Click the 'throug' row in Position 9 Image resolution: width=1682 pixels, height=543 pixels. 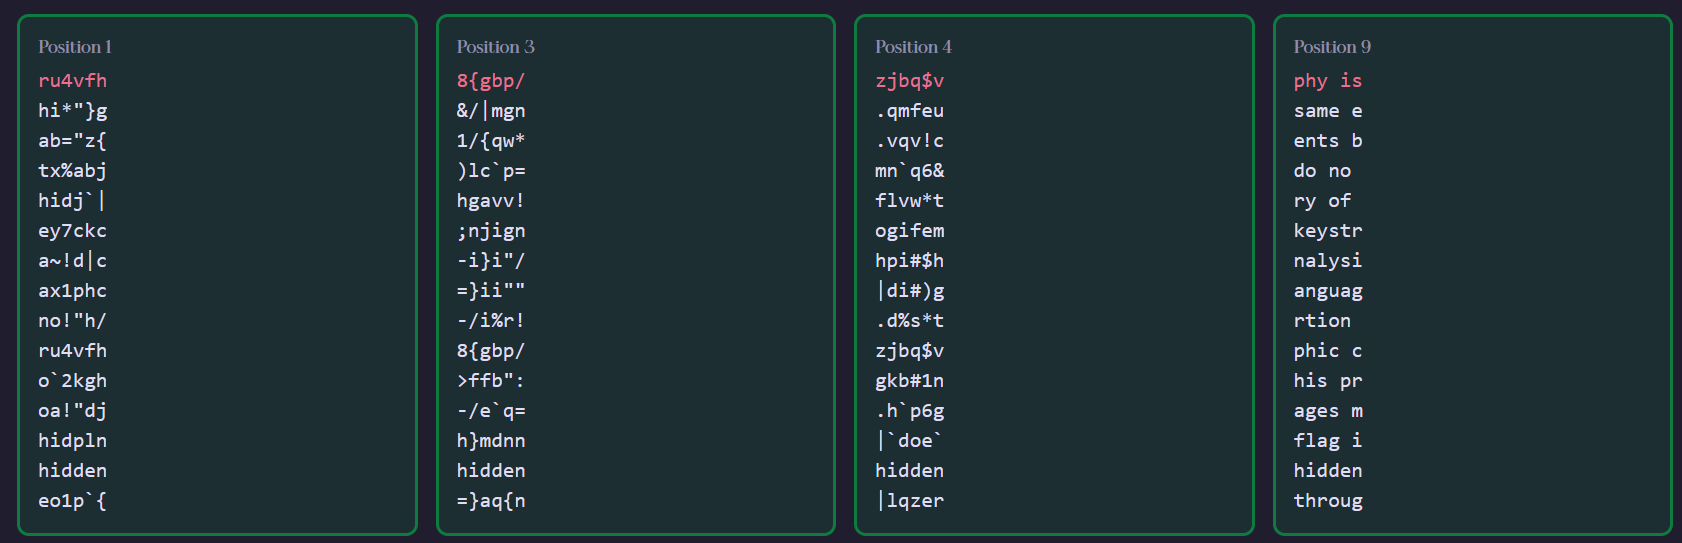(x=1327, y=501)
